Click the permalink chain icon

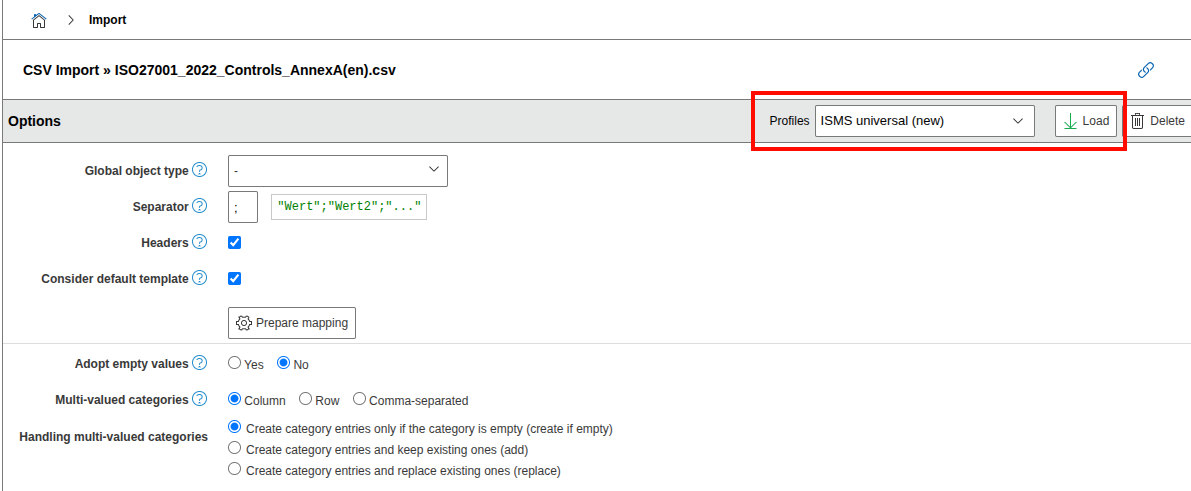(1146, 70)
